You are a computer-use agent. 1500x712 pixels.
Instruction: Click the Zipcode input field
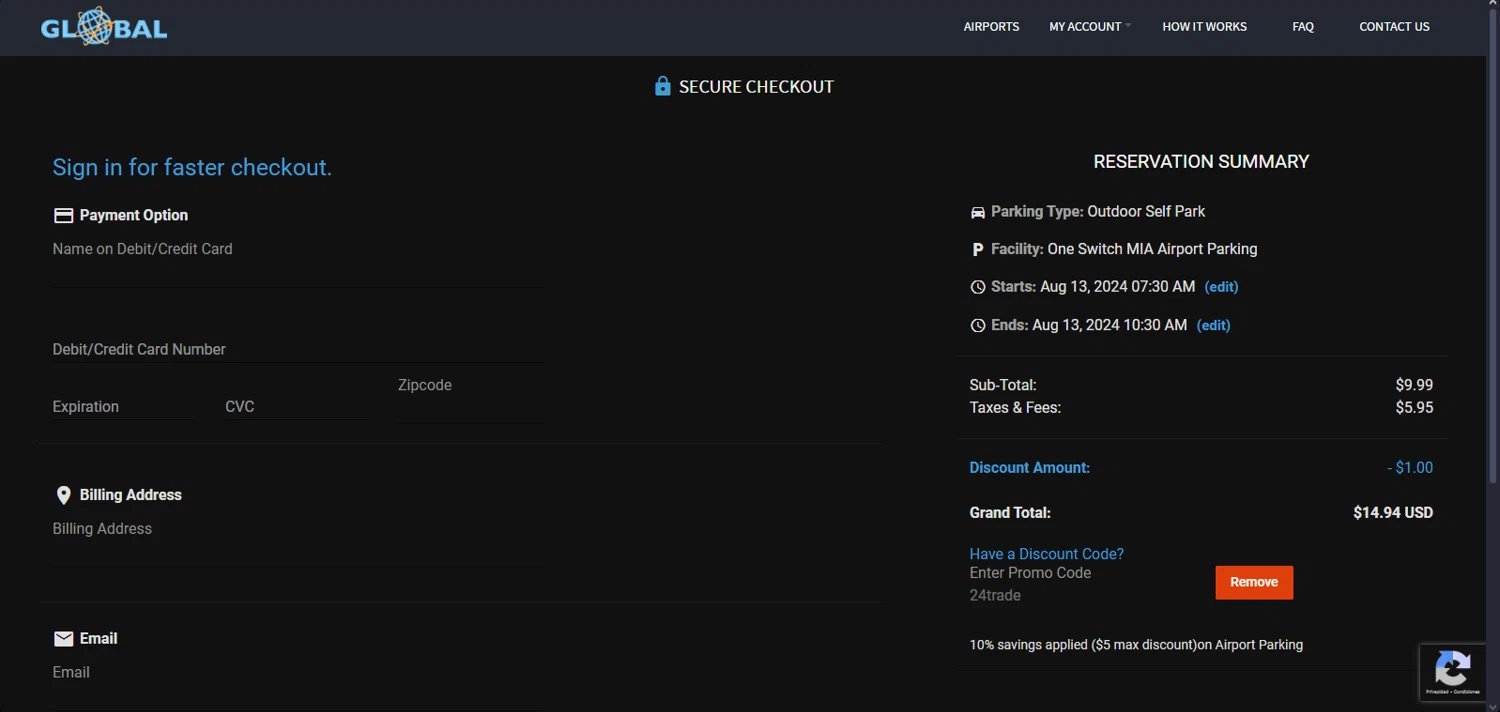(x=468, y=404)
